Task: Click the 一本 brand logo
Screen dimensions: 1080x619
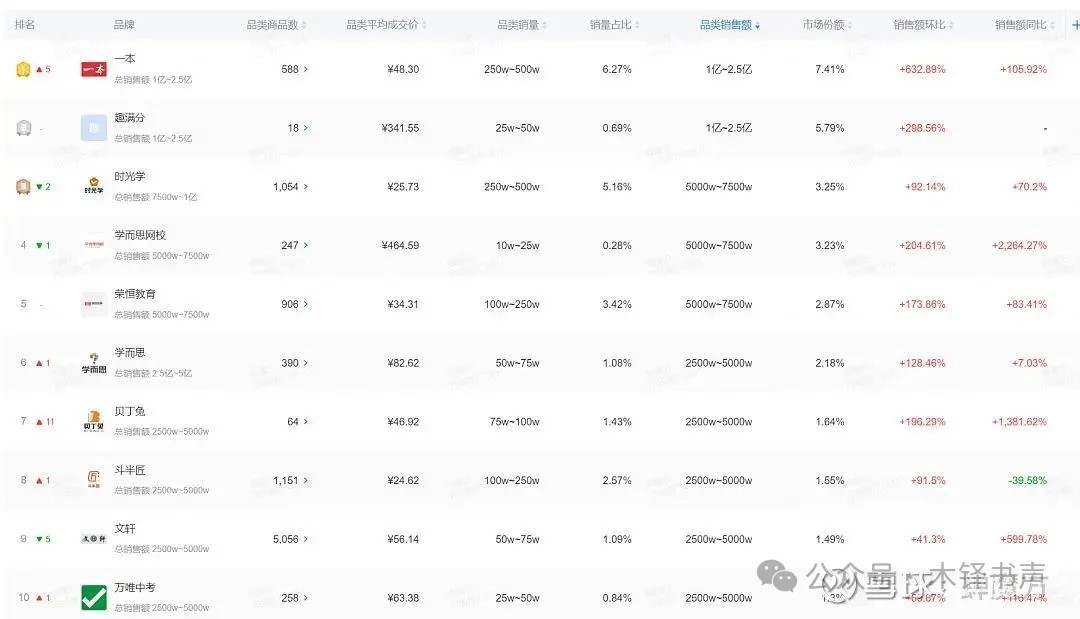Action: (94, 69)
